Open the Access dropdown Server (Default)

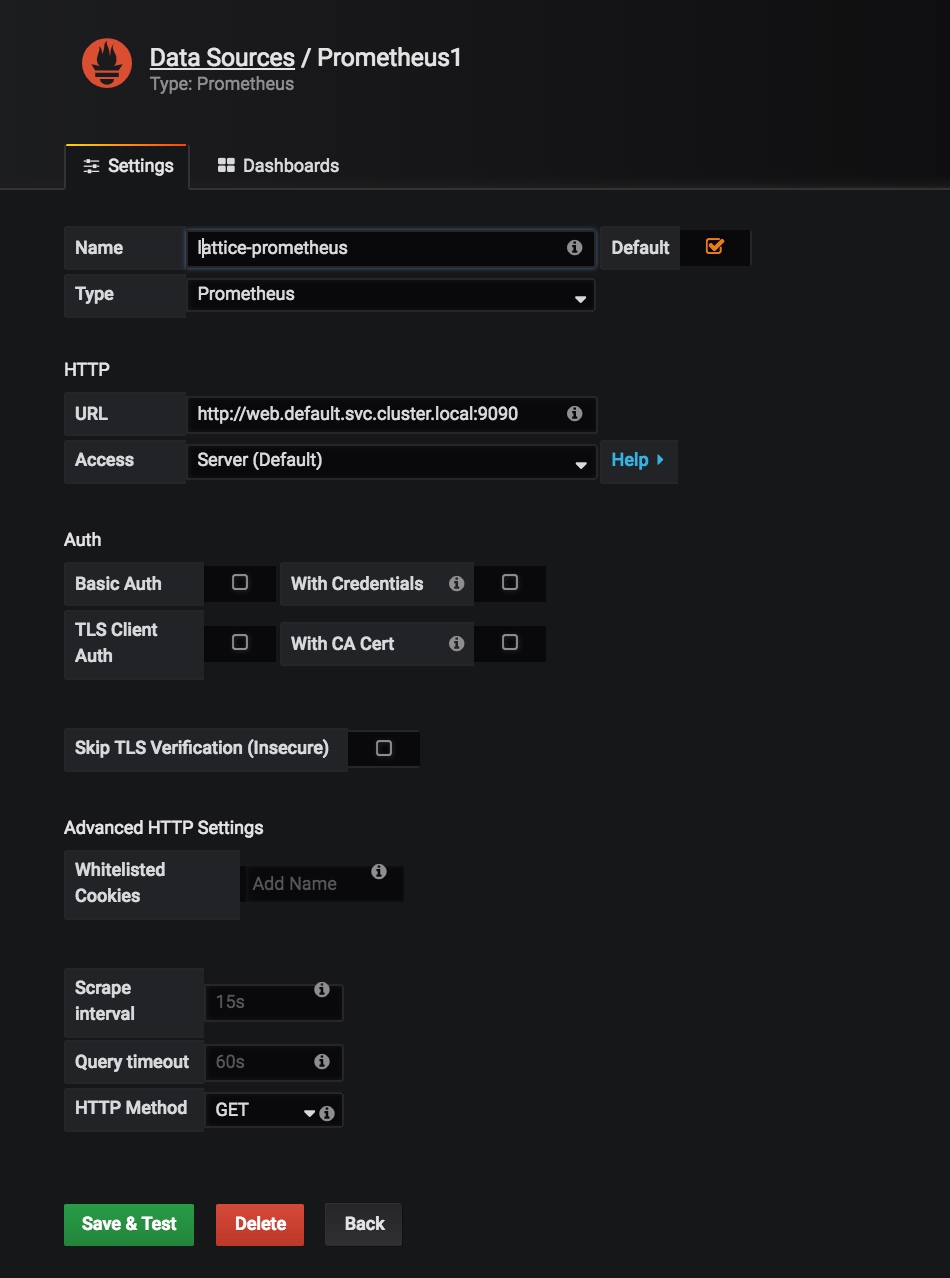coord(391,460)
